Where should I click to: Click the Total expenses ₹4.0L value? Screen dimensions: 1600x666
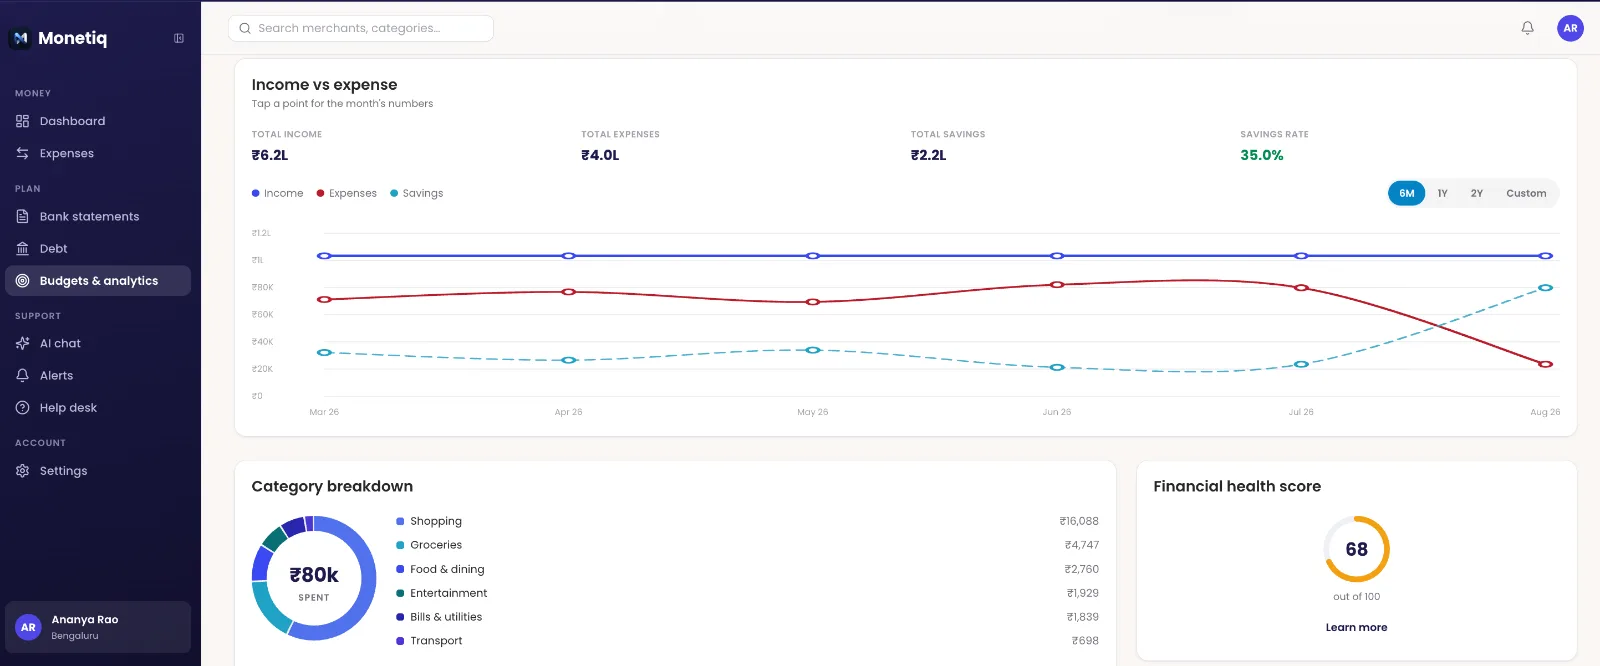coord(600,155)
